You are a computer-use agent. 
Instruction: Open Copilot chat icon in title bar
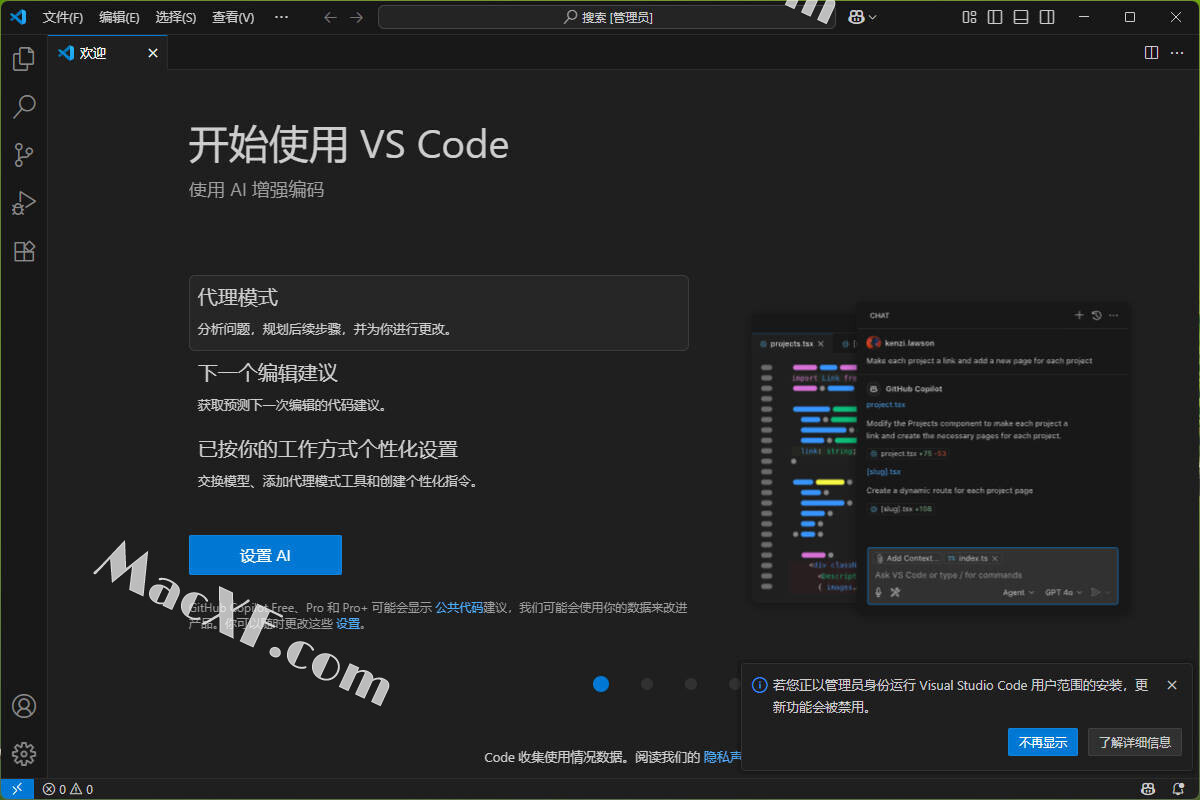click(x=856, y=17)
